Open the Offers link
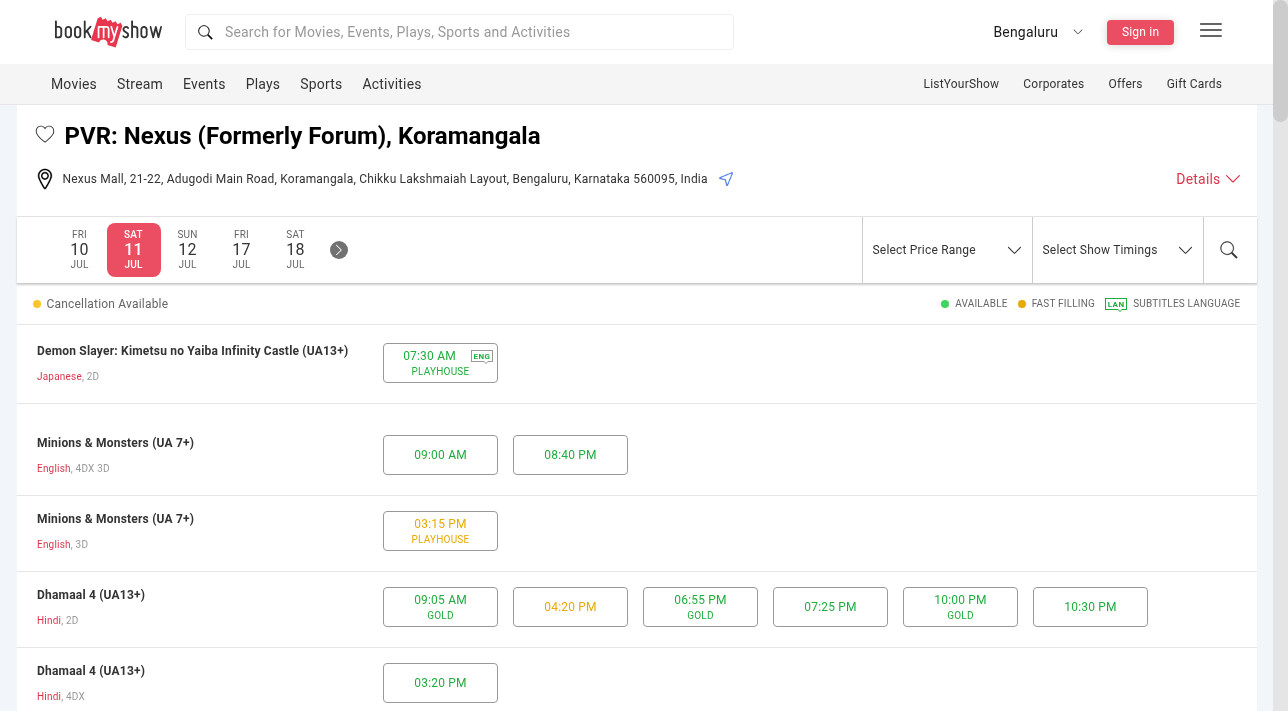This screenshot has height=711, width=1288. coord(1125,84)
